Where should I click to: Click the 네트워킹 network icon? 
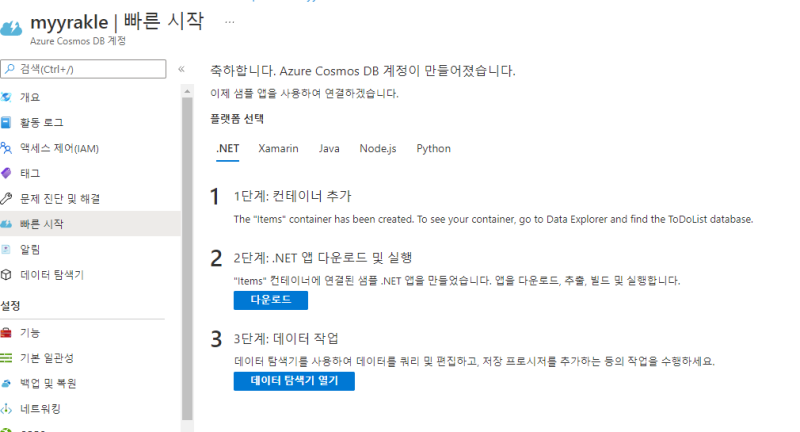pyautogui.click(x=7, y=409)
